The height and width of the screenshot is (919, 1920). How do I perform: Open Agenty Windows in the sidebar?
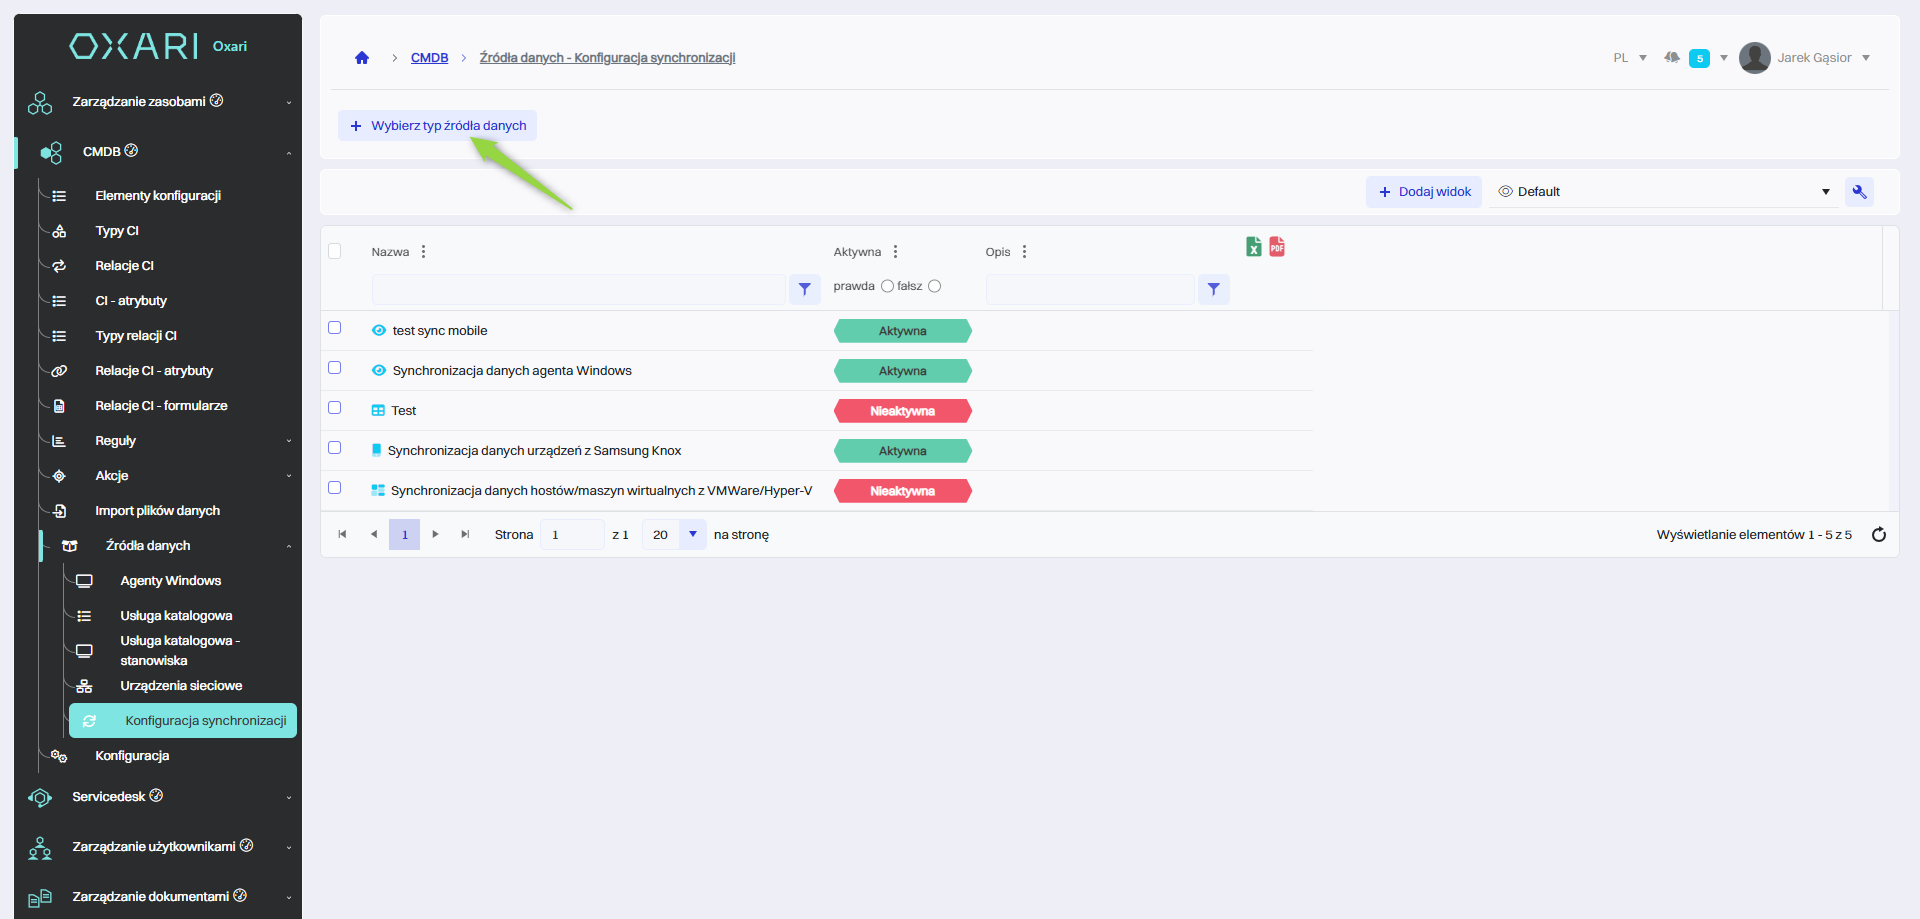click(170, 581)
